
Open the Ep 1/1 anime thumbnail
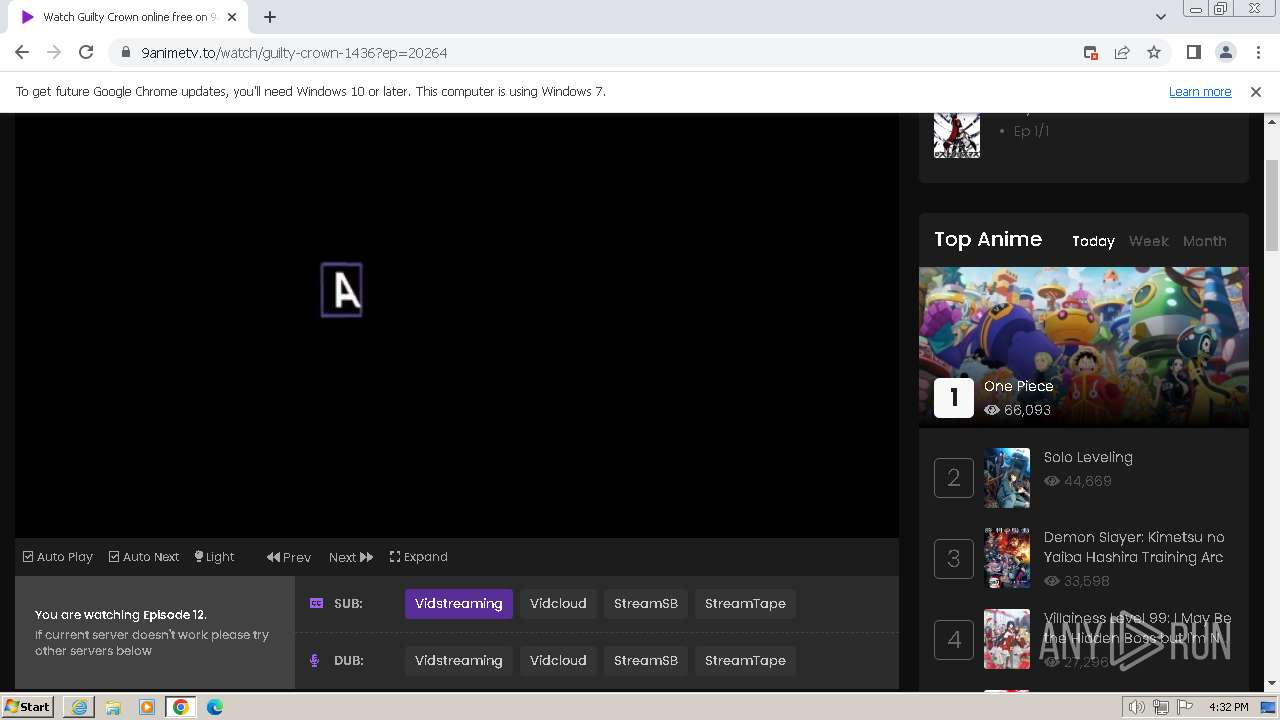[957, 135]
